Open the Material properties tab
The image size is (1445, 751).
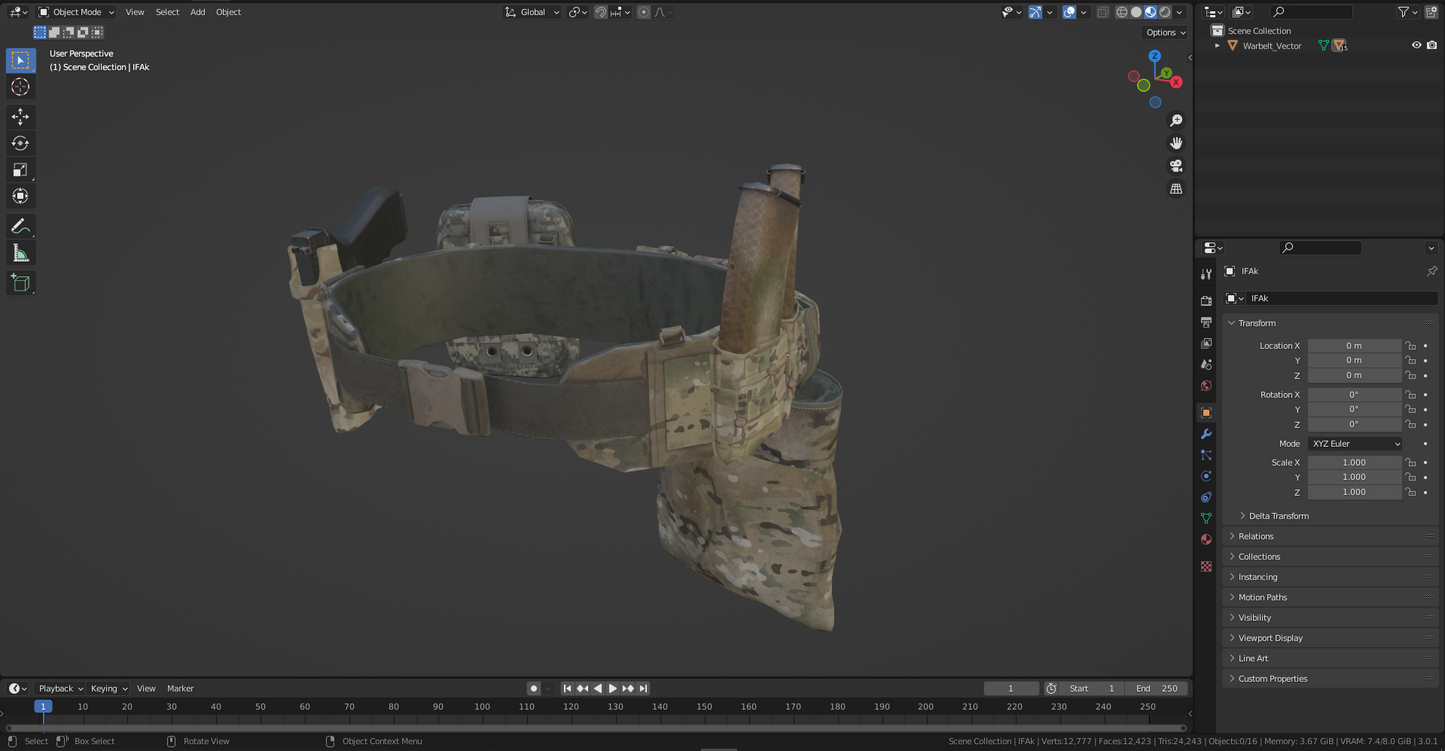tap(1206, 539)
